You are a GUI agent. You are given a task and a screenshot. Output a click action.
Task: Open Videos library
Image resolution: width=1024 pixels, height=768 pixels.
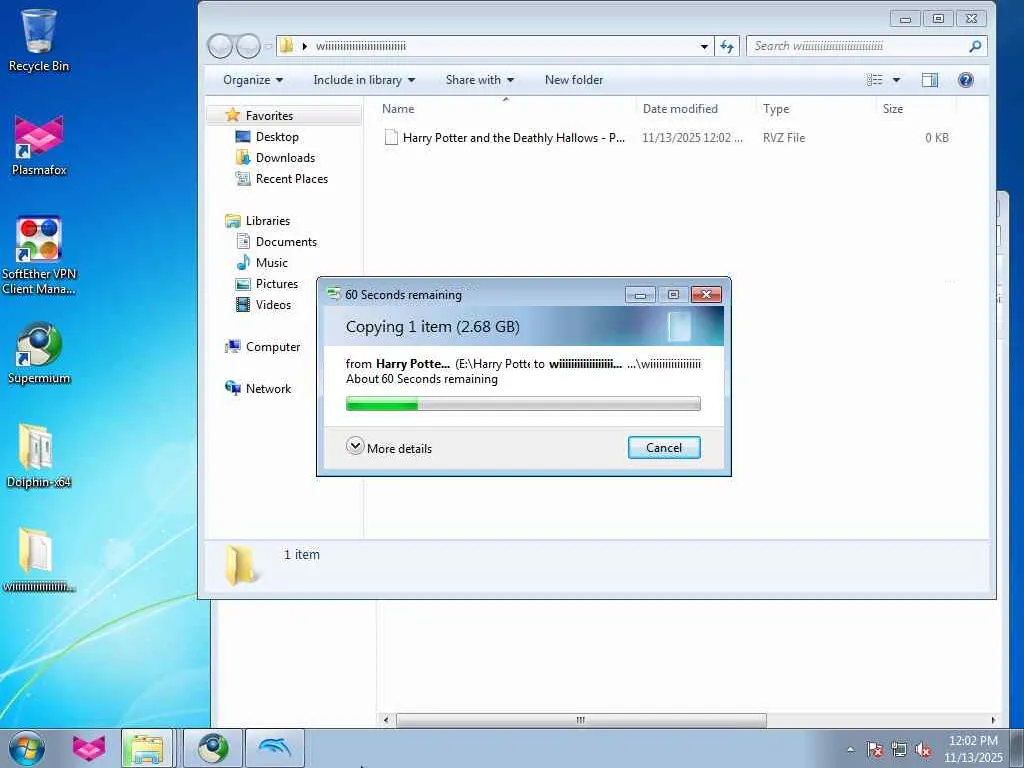(x=273, y=304)
